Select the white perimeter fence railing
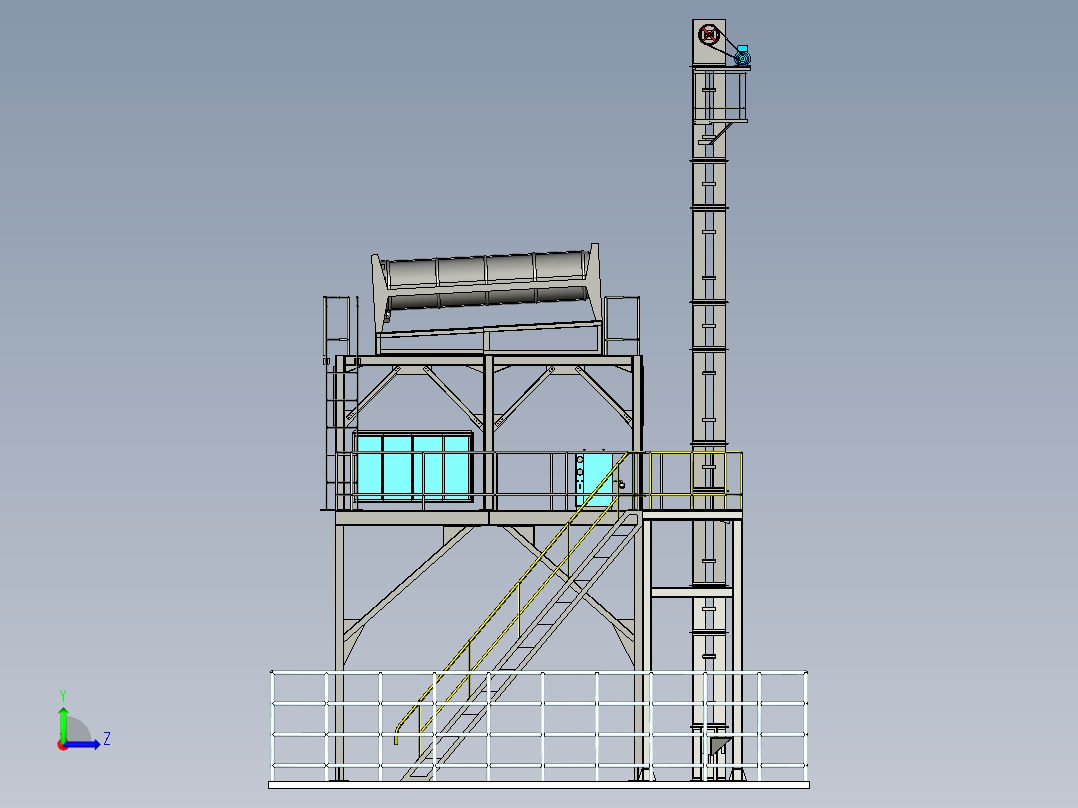This screenshot has height=808, width=1078. click(x=539, y=725)
